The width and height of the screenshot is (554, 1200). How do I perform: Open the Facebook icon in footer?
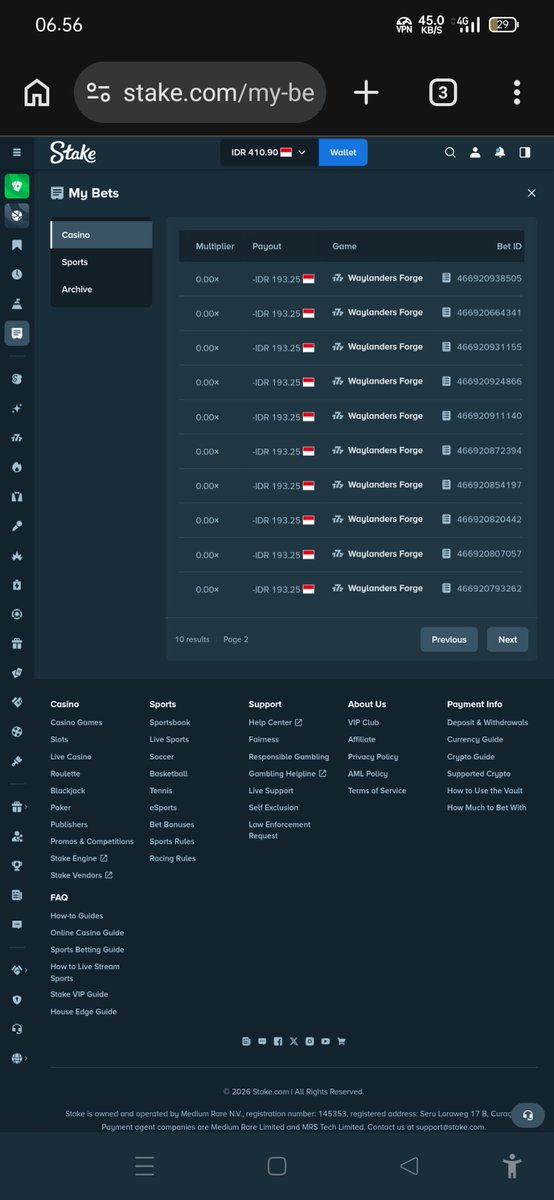[278, 1041]
